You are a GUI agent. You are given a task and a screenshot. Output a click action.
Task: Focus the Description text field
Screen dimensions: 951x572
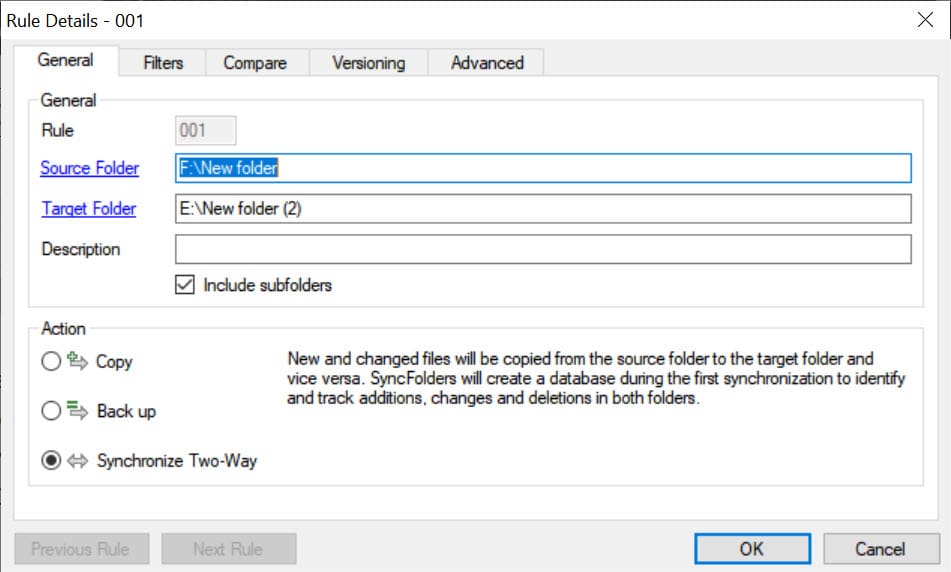pos(543,249)
